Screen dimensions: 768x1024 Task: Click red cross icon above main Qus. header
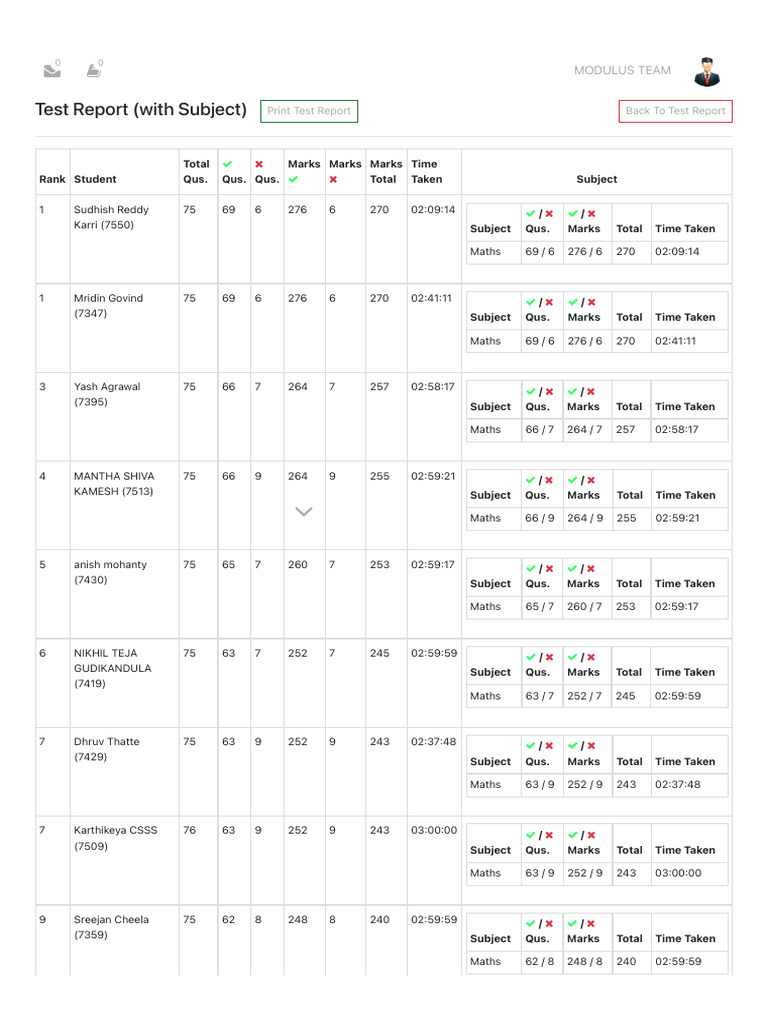coord(259,164)
